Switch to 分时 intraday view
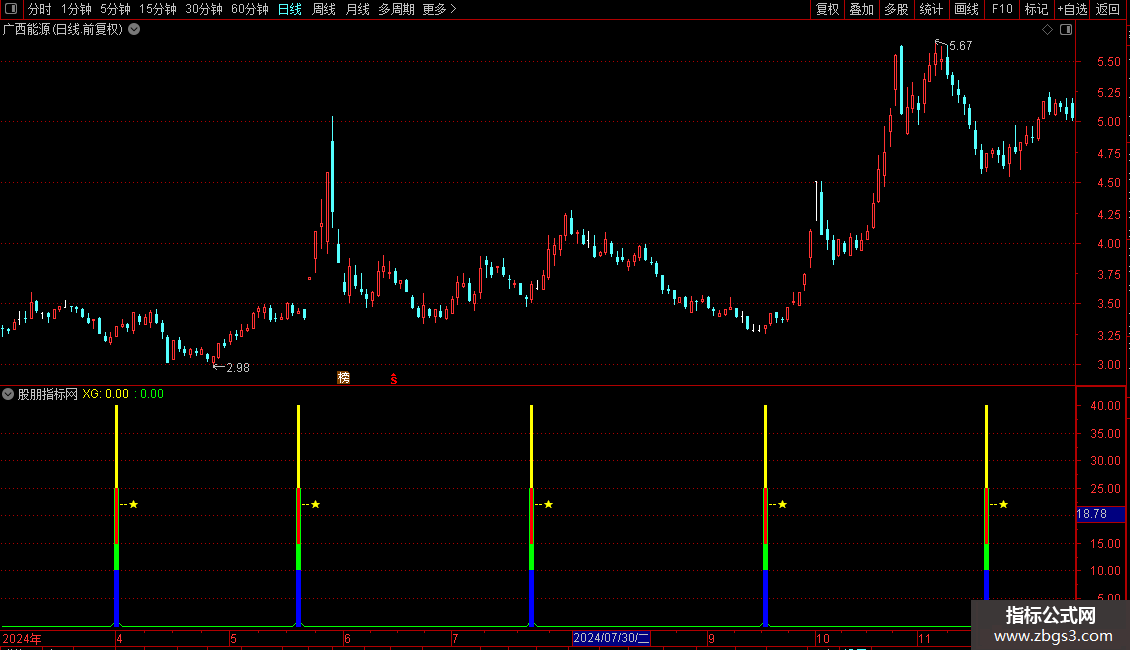The height and width of the screenshot is (650, 1130). click(40, 9)
